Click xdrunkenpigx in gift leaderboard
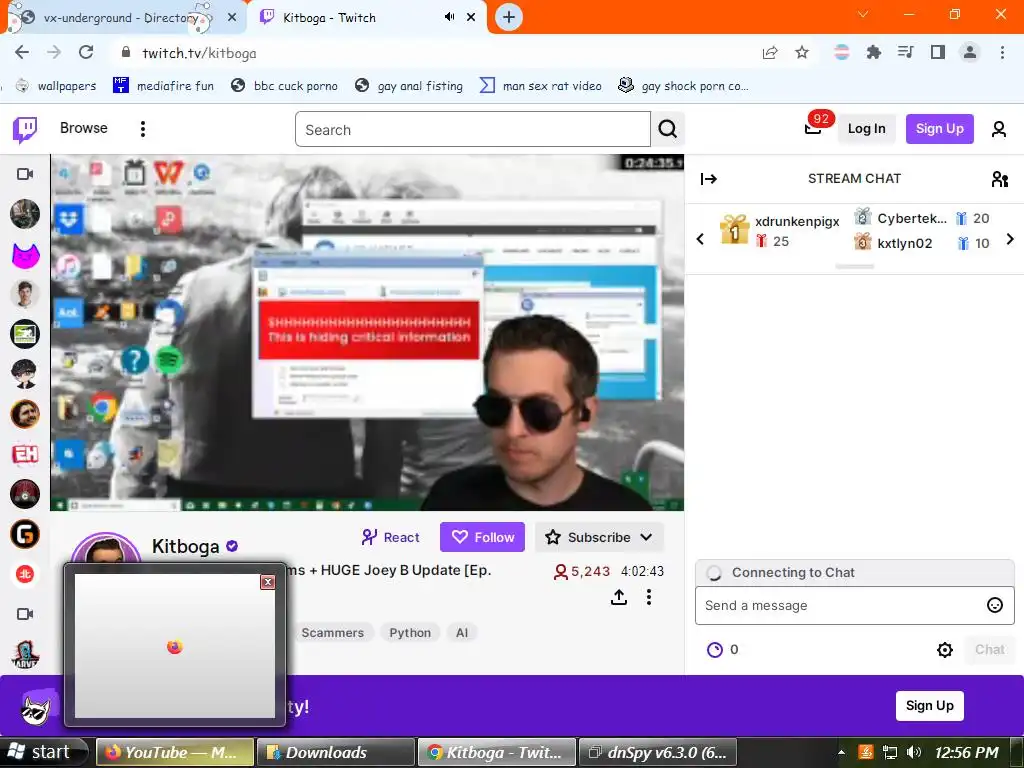Image resolution: width=1024 pixels, height=768 pixels. pyautogui.click(x=797, y=221)
